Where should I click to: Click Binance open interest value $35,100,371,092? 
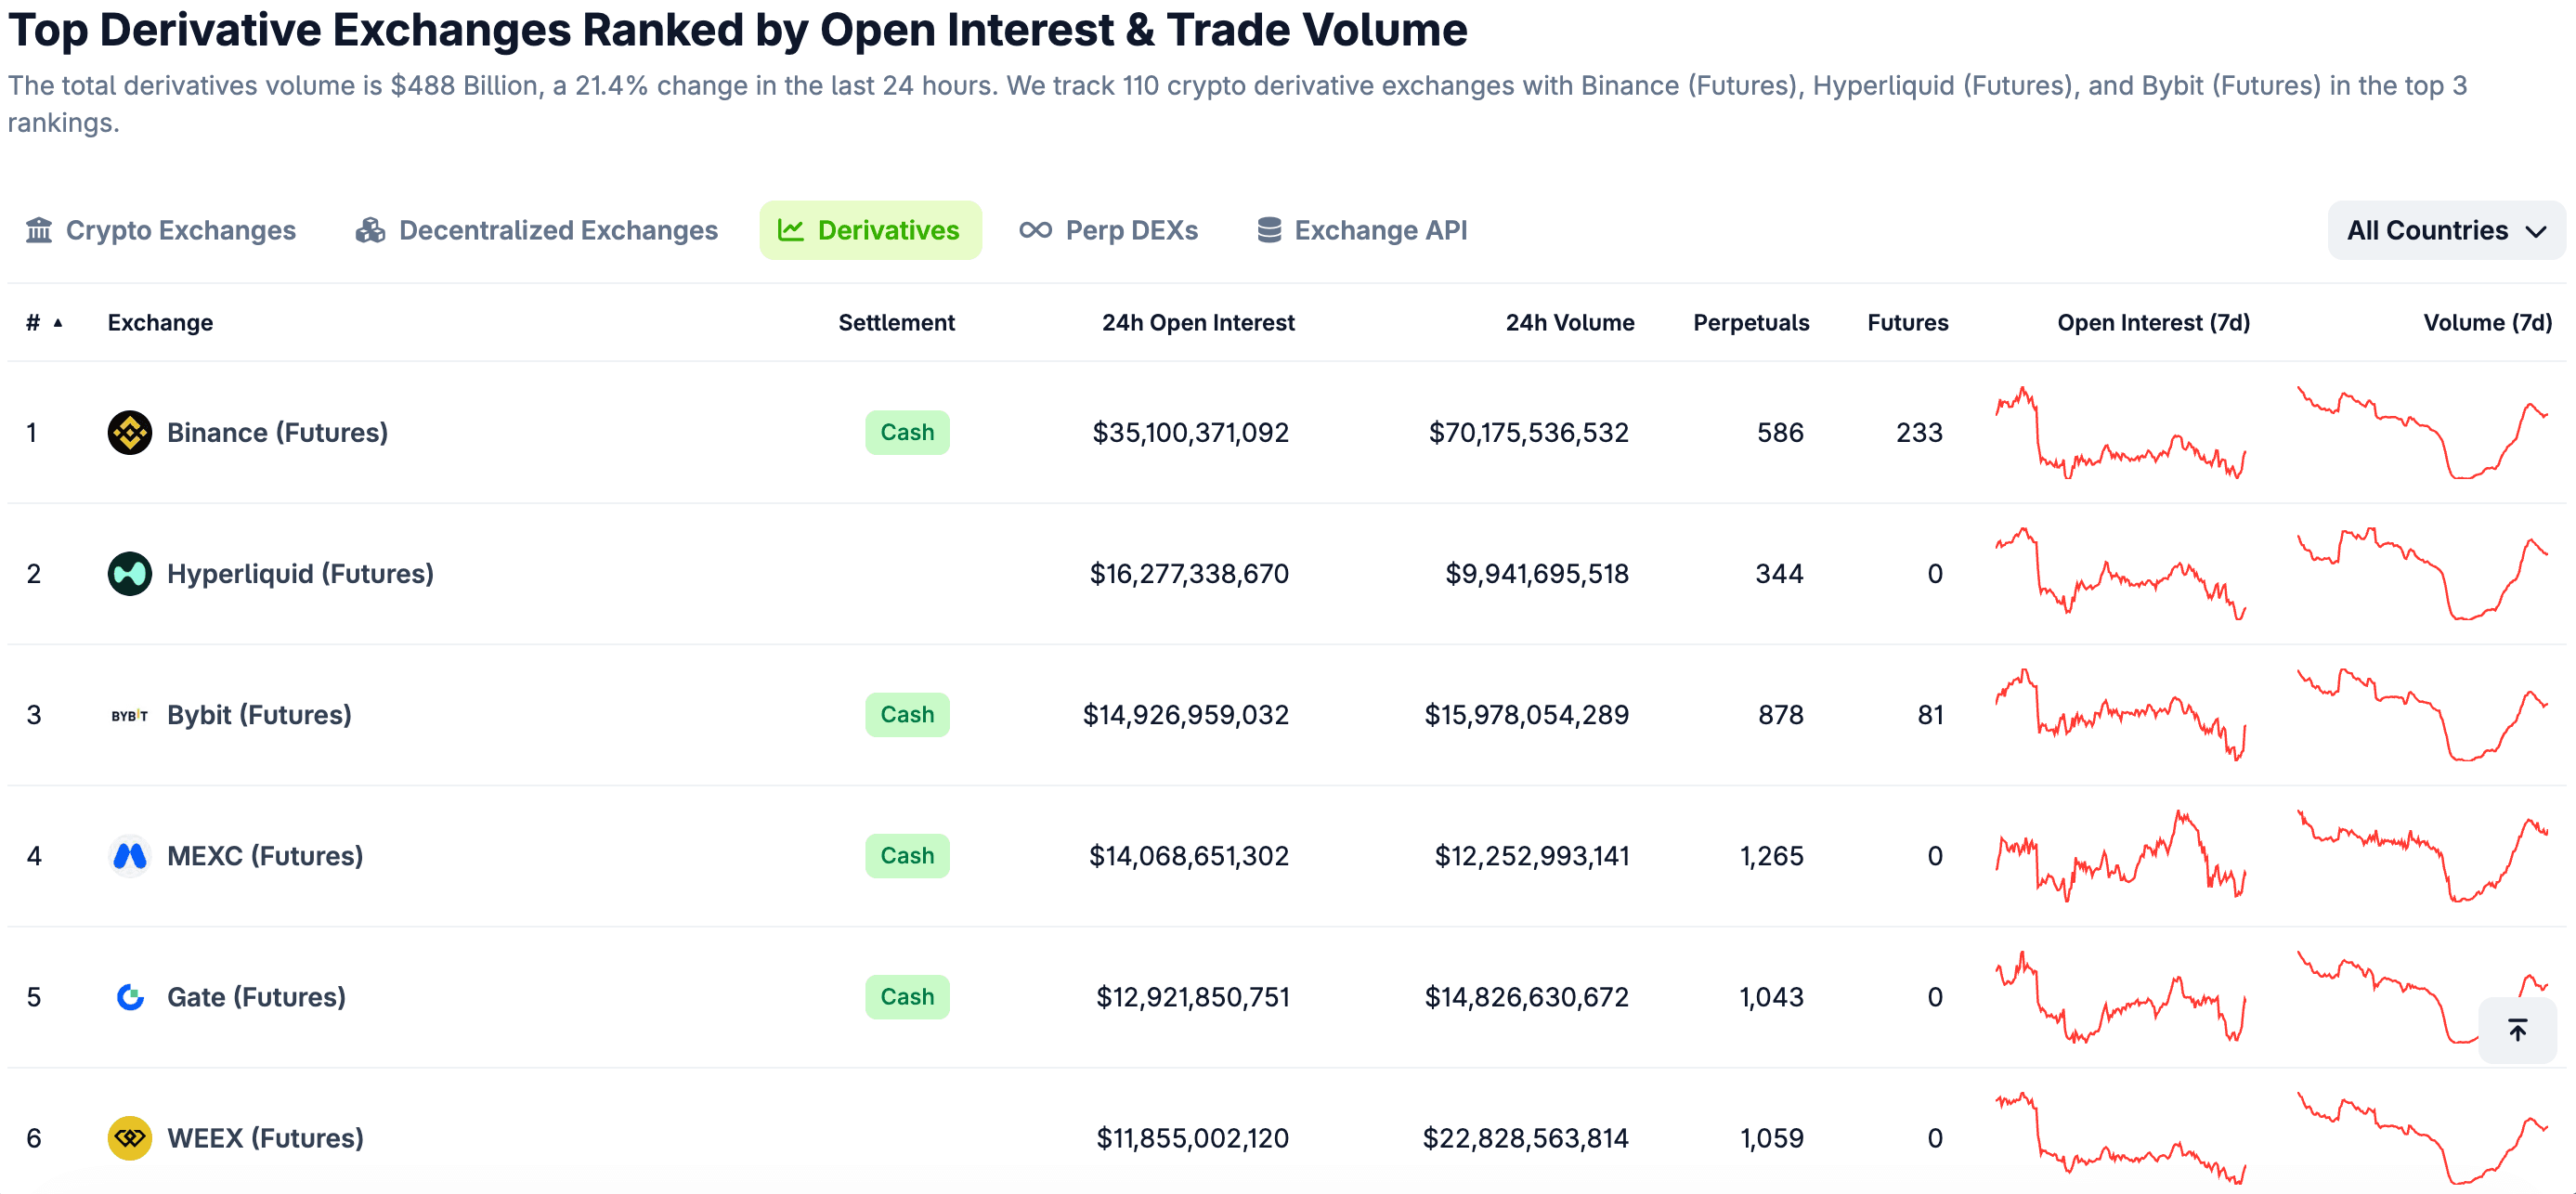point(1190,432)
